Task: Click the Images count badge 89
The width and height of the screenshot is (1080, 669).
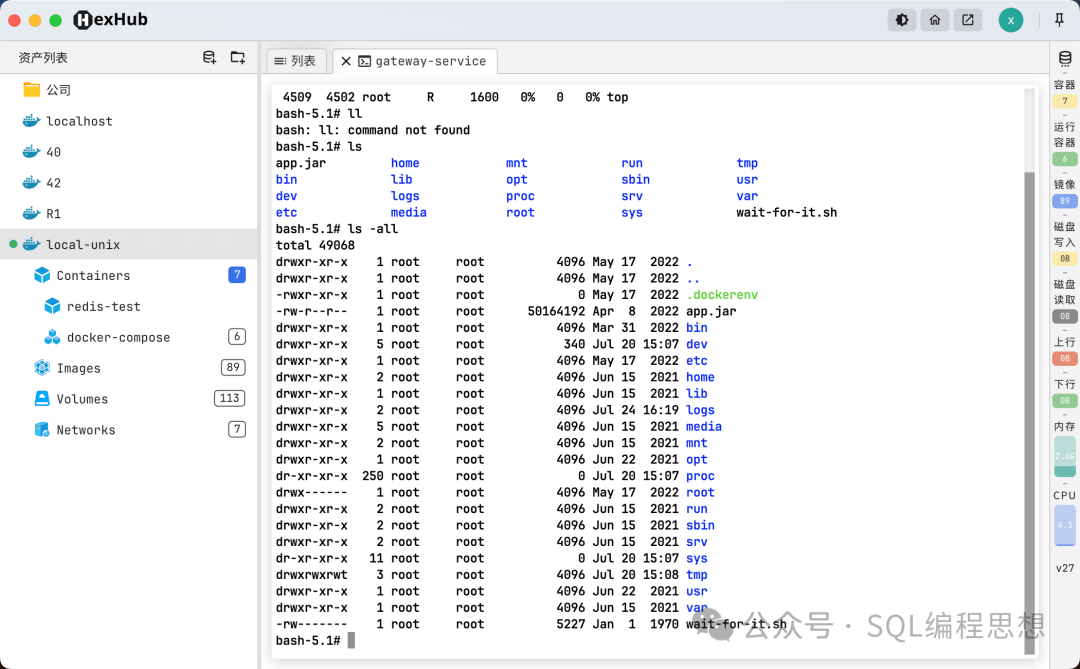Action: (233, 367)
